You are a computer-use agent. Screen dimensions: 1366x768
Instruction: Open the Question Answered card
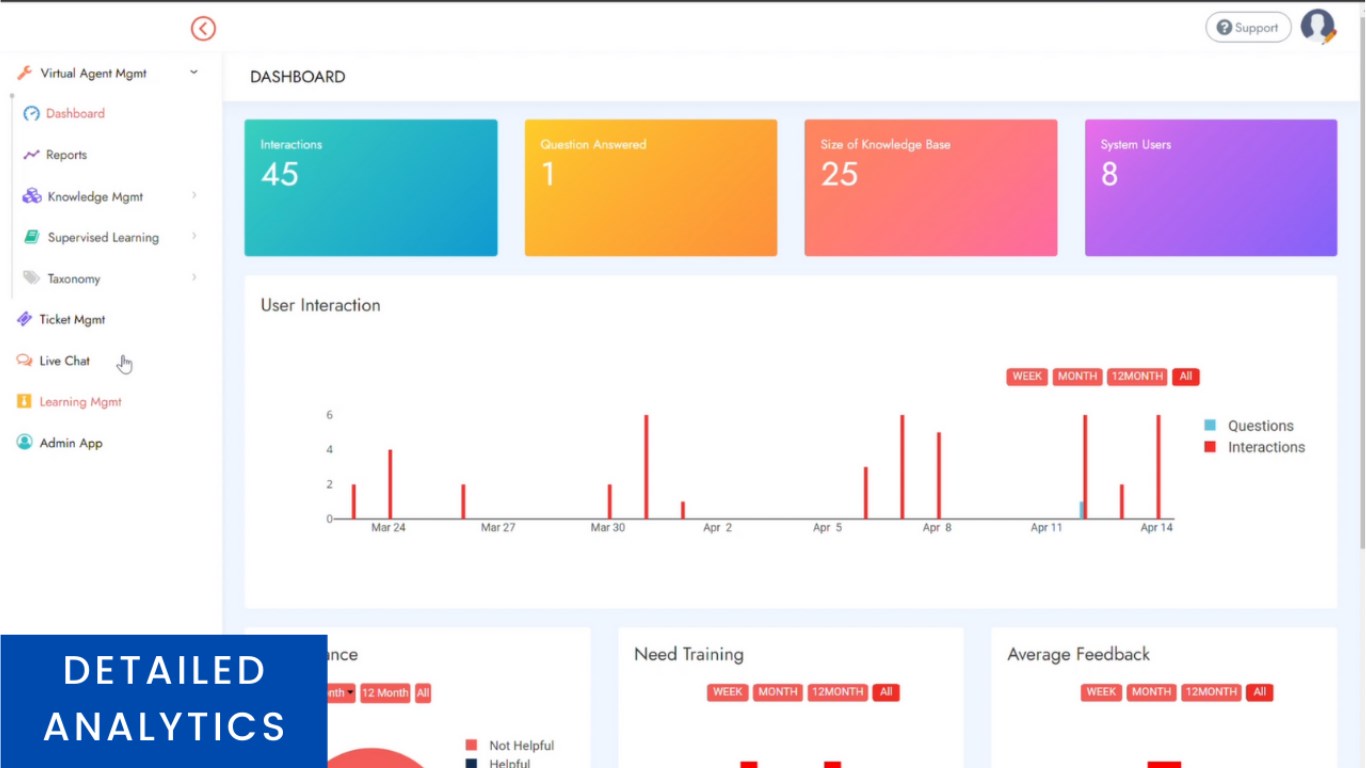point(651,188)
